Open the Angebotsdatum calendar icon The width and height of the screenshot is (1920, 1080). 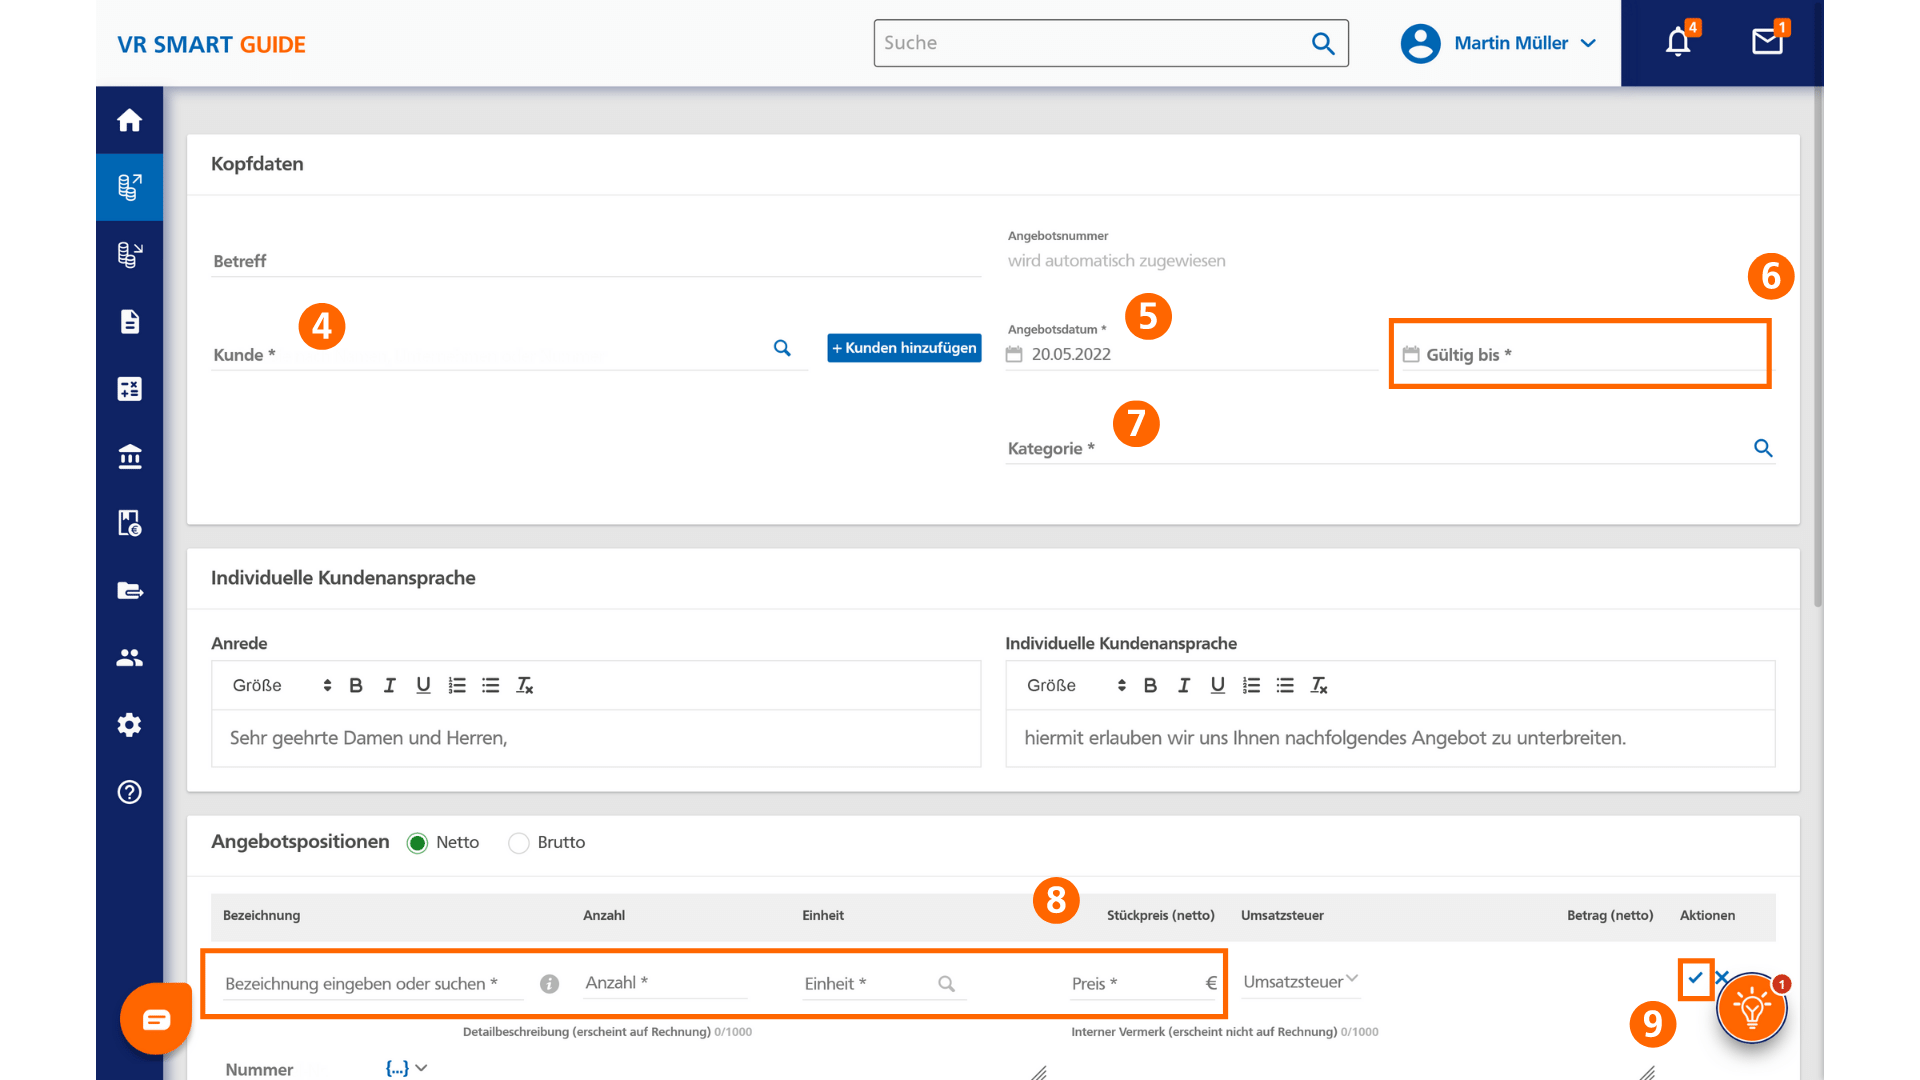tap(1014, 354)
